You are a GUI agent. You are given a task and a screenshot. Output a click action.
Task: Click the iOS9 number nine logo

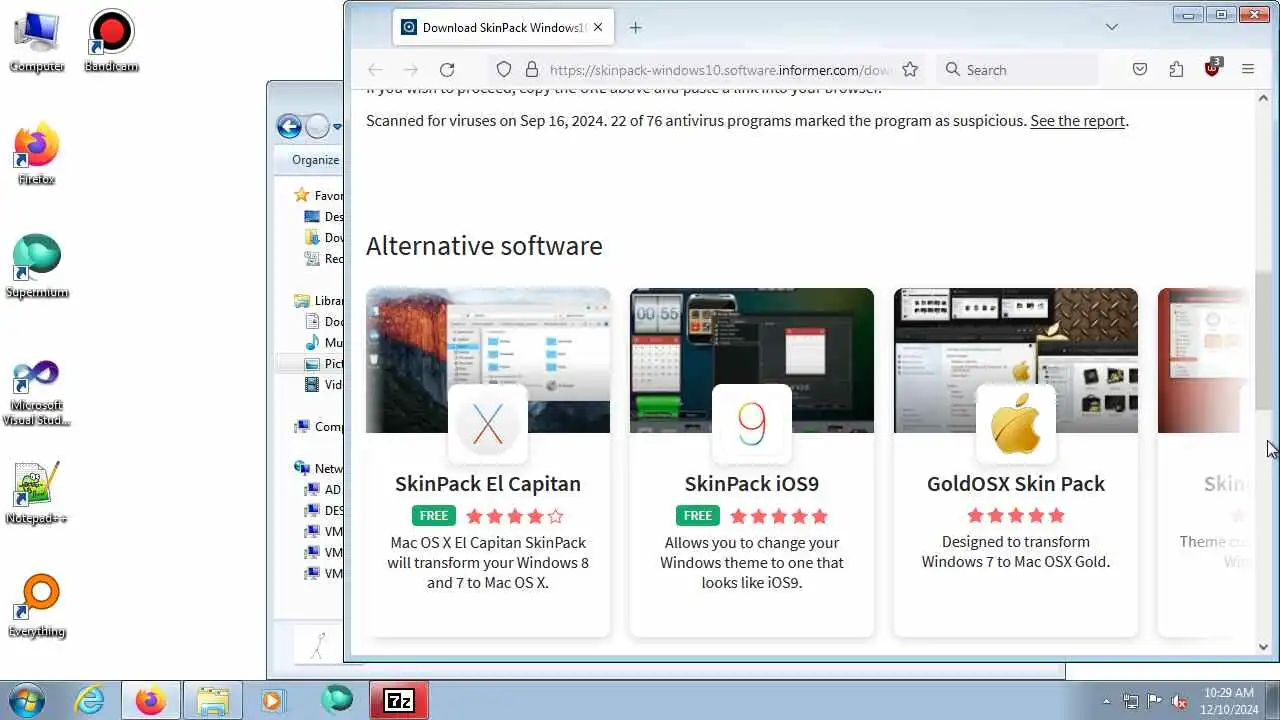pyautogui.click(x=752, y=424)
